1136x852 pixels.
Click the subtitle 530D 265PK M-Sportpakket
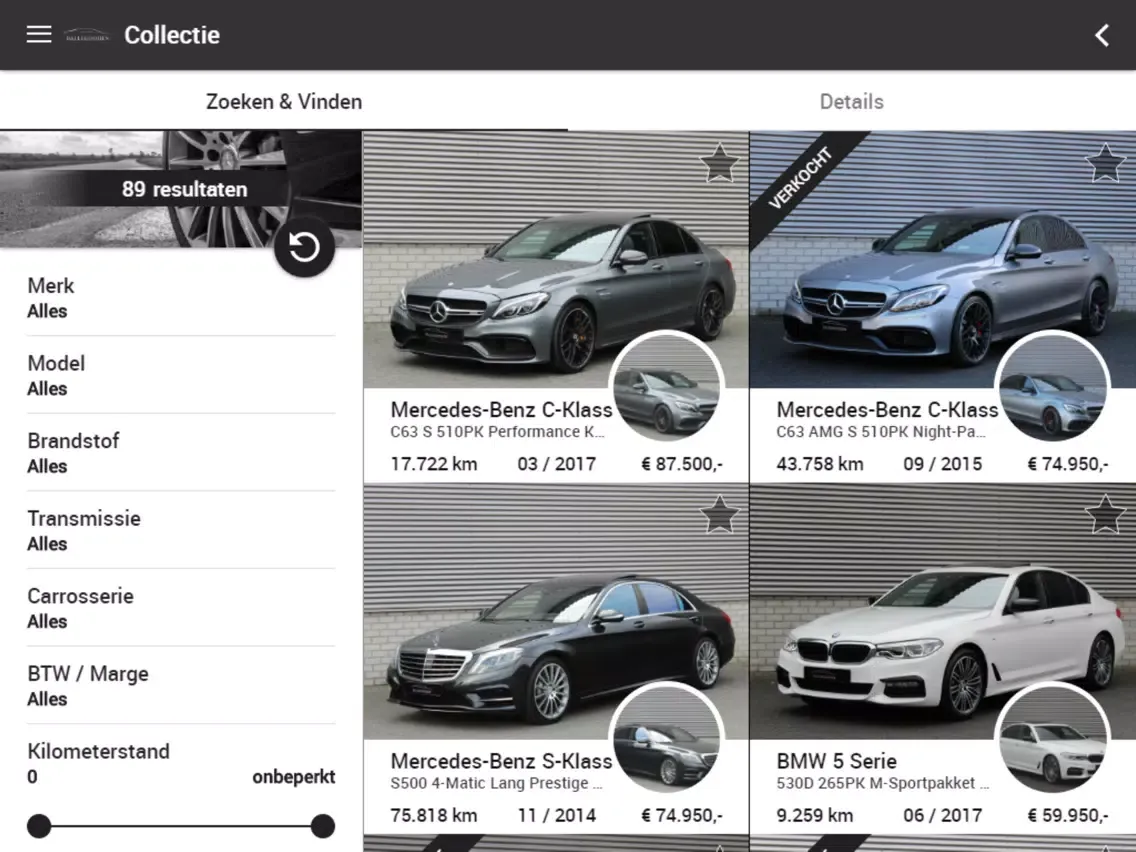coord(882,783)
